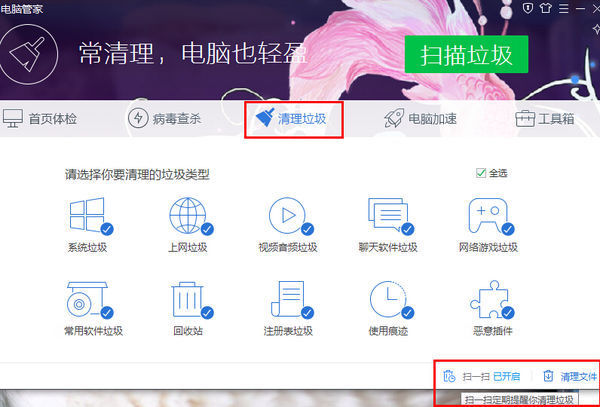Click the 聊天软件垃圾 chat icon

[x=387, y=216]
